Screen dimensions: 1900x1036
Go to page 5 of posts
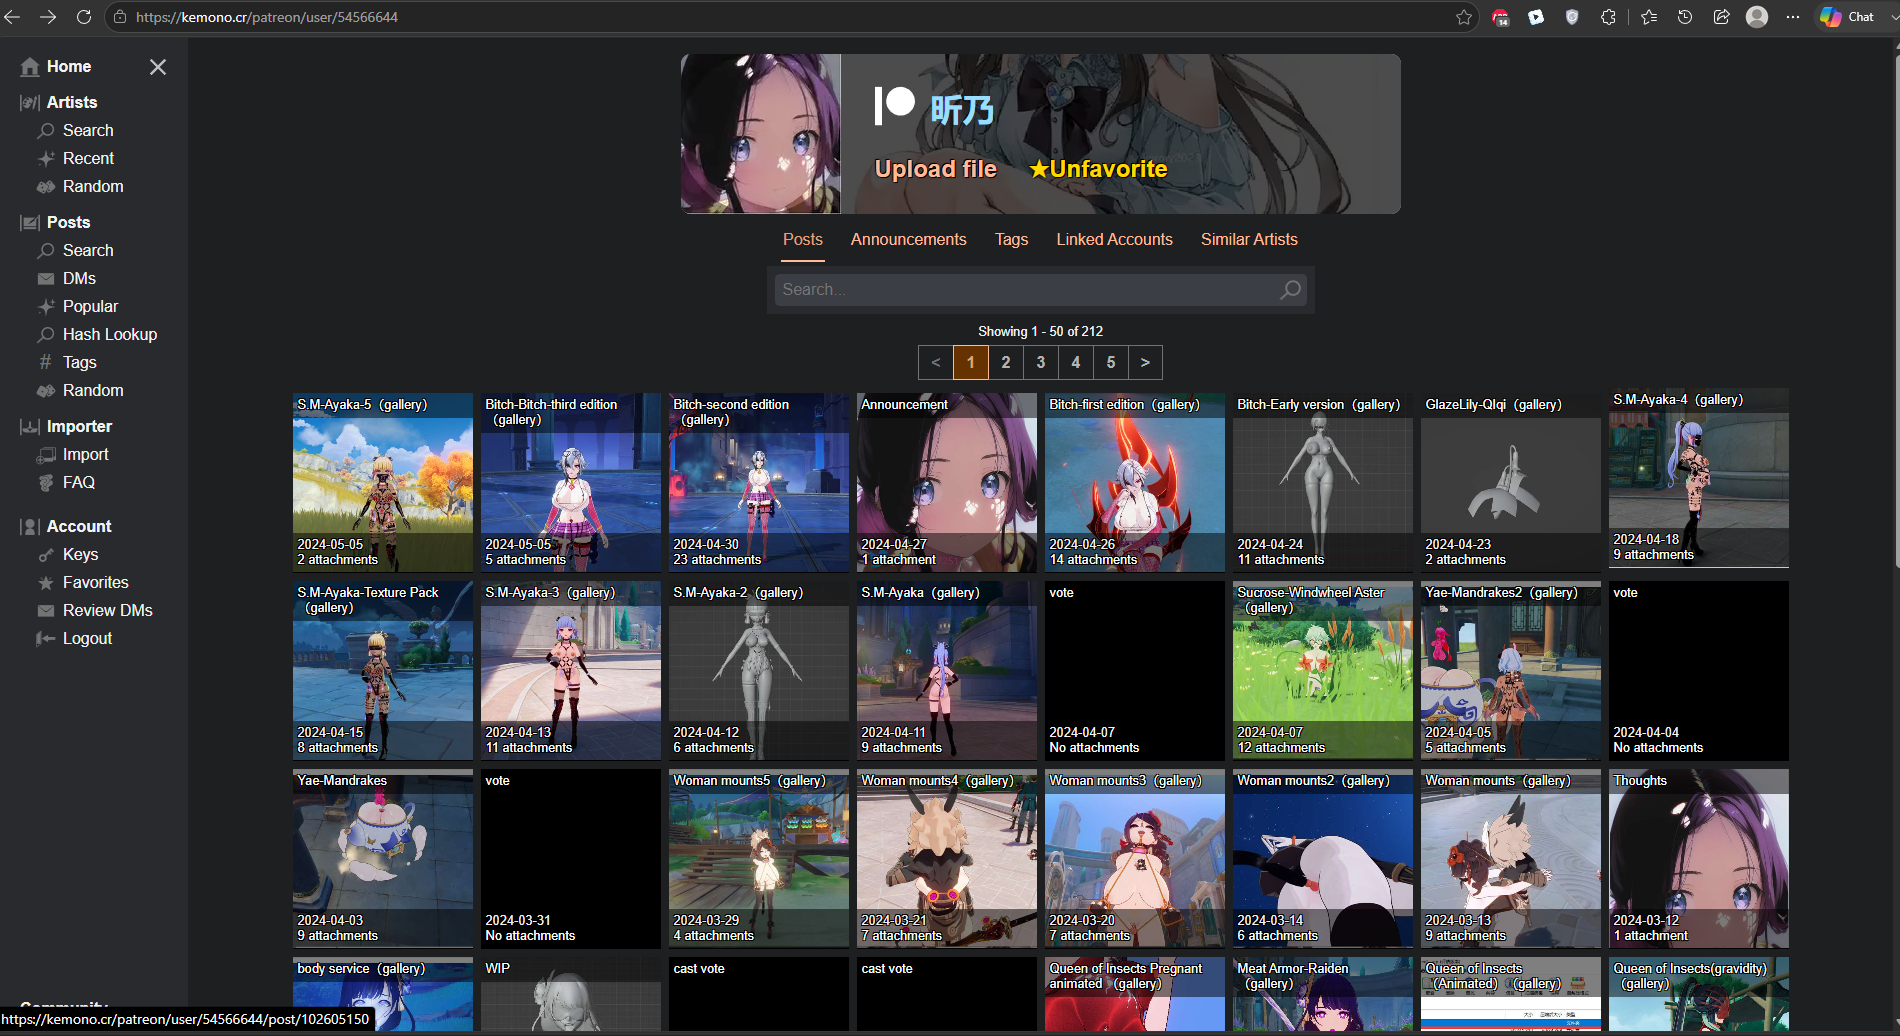click(x=1111, y=363)
